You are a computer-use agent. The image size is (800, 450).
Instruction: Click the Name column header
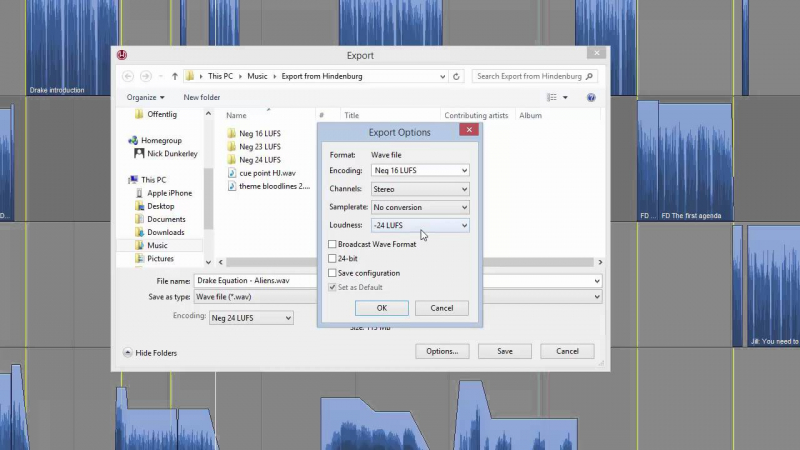pos(237,115)
